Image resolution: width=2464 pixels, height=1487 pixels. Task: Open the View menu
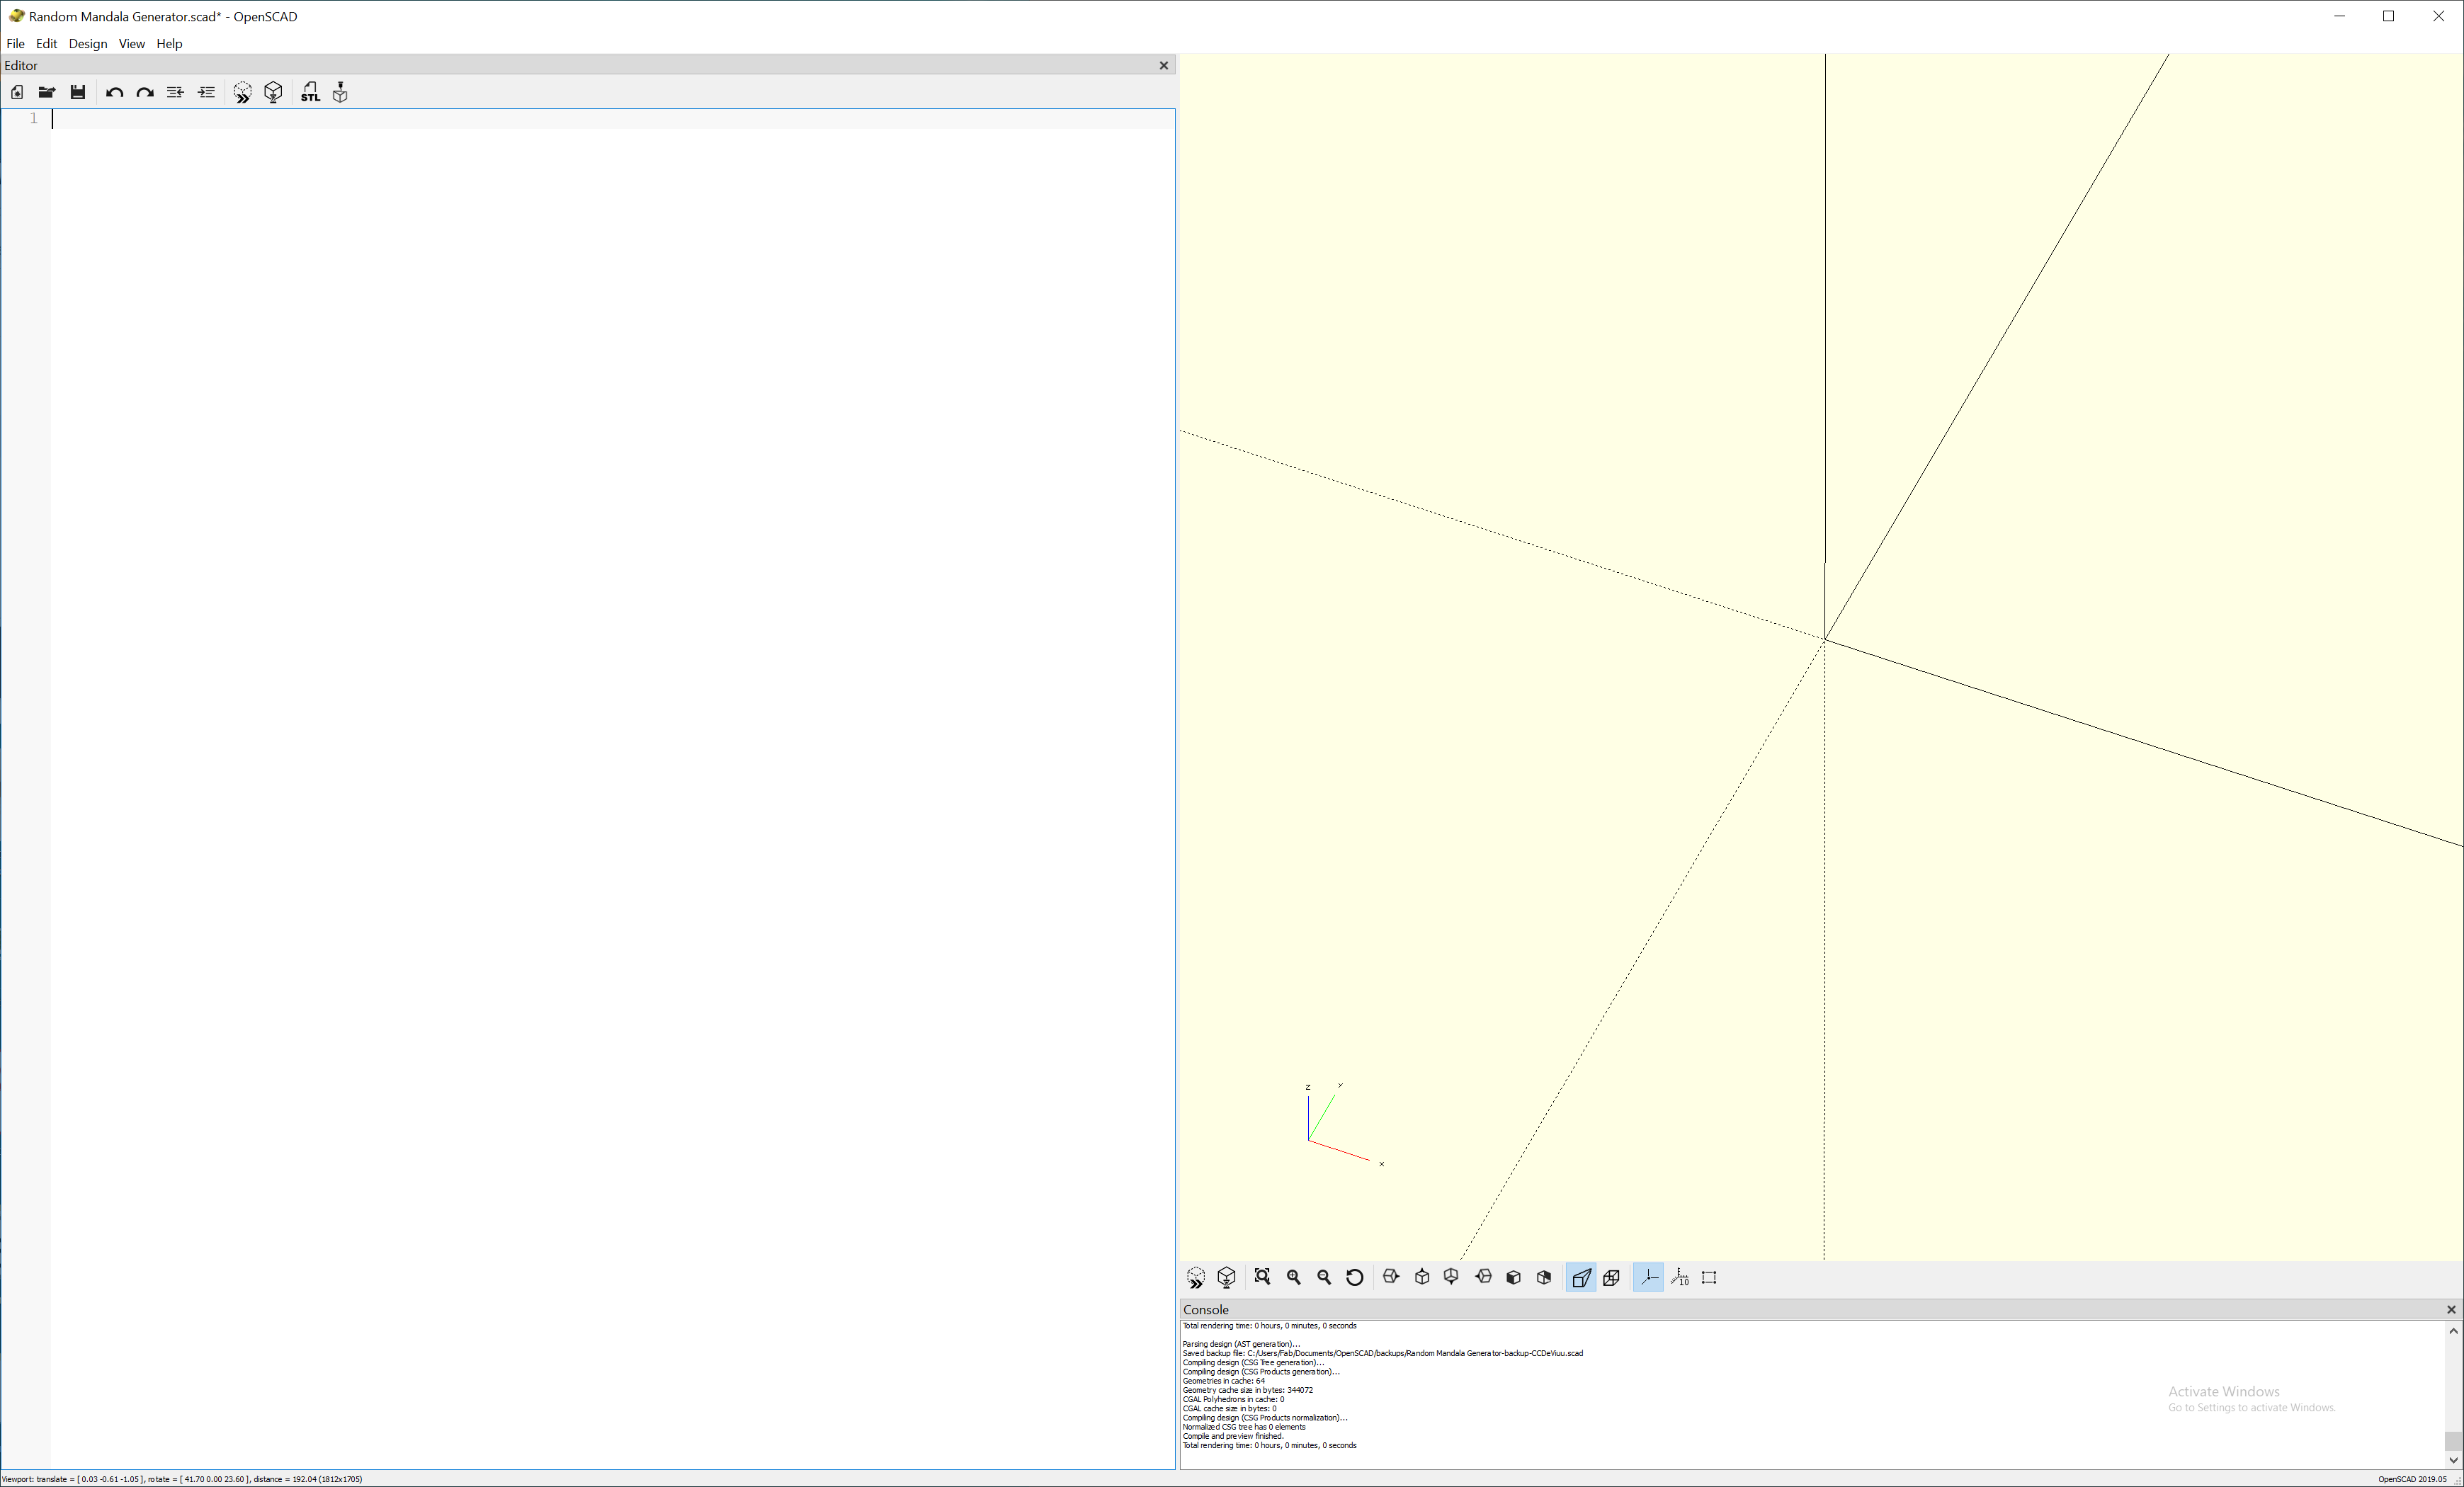(132, 44)
